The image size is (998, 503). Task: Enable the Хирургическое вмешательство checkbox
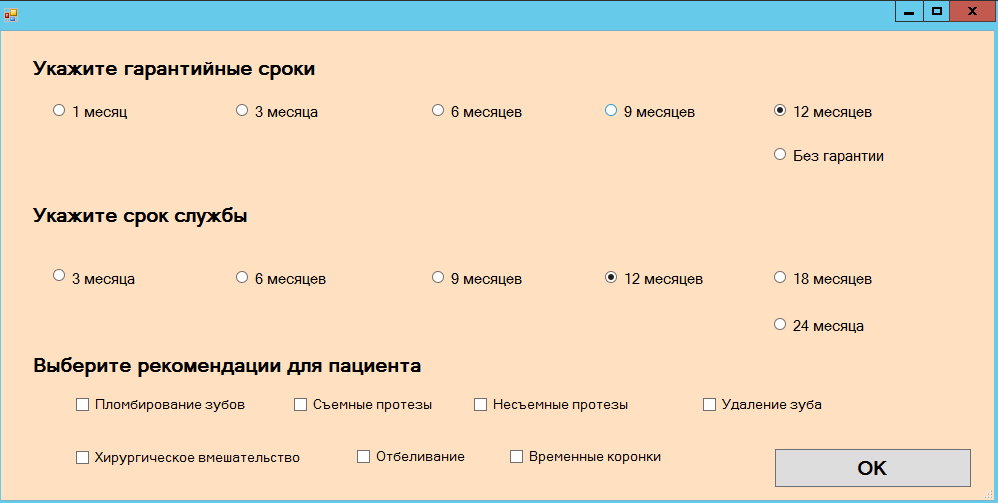[83, 458]
